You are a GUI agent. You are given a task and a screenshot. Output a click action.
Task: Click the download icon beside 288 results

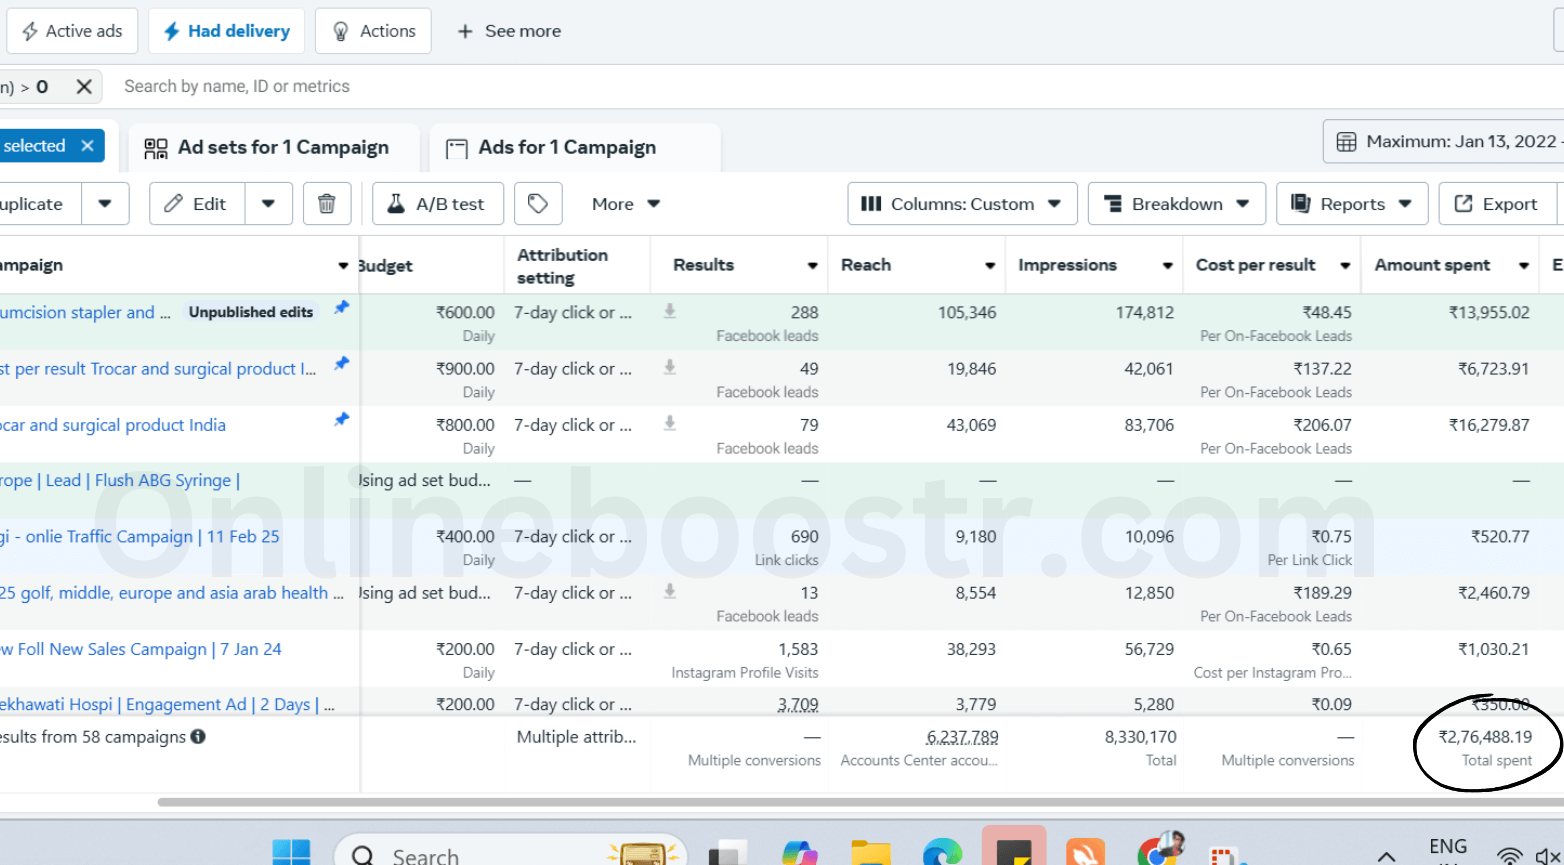tap(670, 312)
